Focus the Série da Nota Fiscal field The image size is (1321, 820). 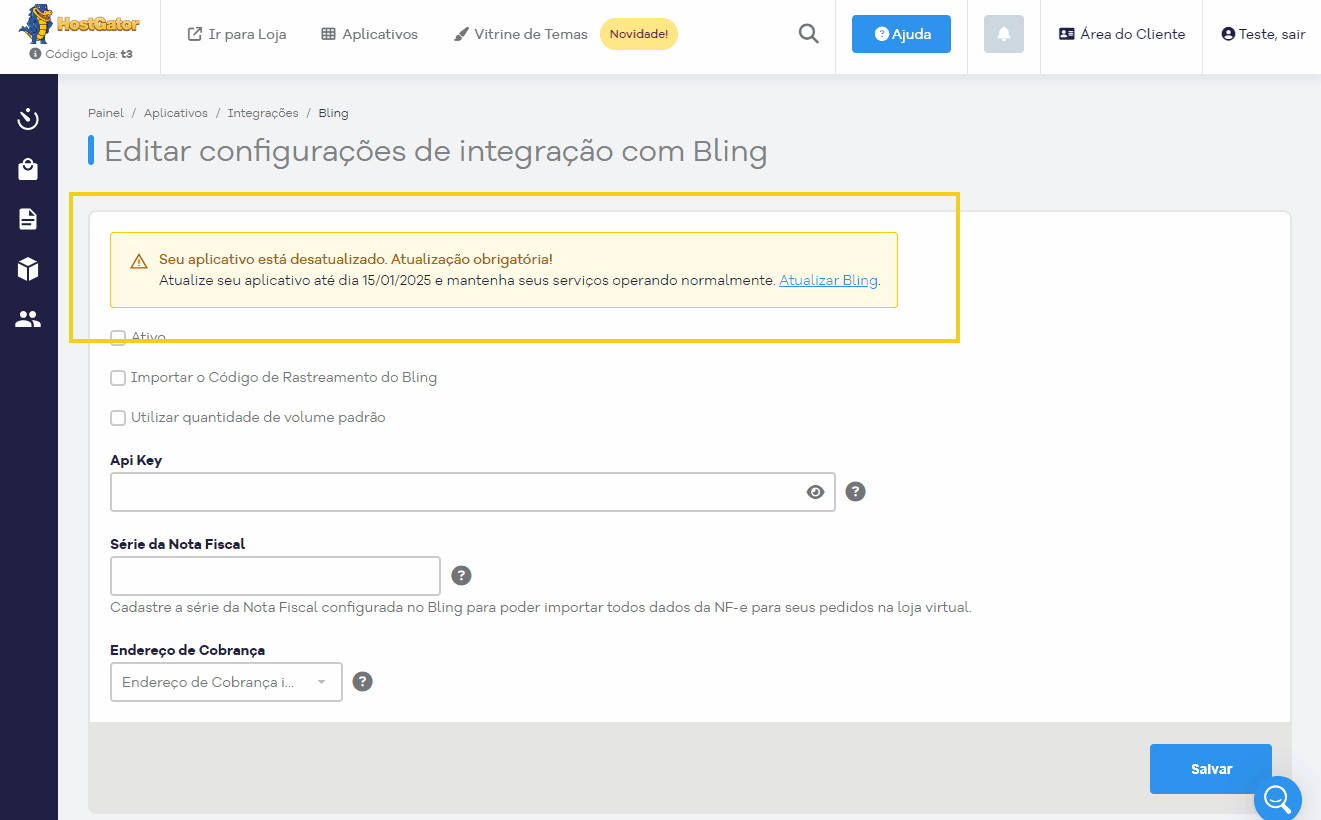pos(275,576)
